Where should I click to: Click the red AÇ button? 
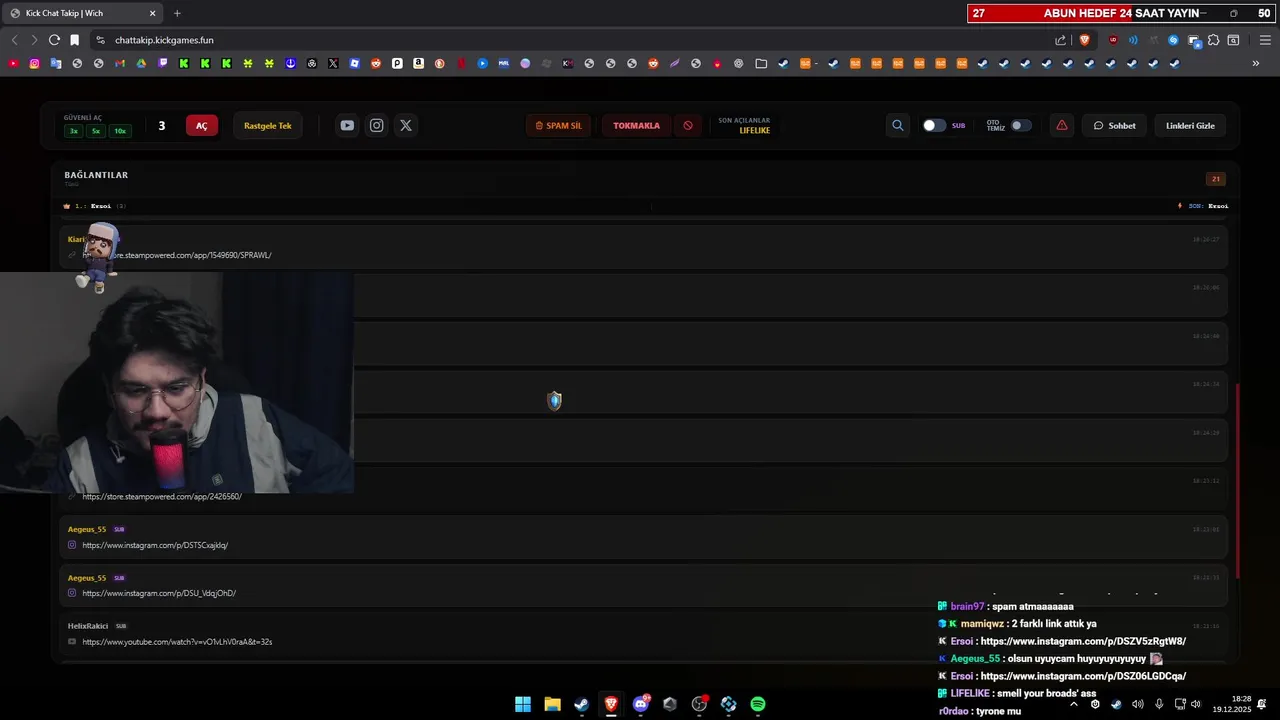201,125
